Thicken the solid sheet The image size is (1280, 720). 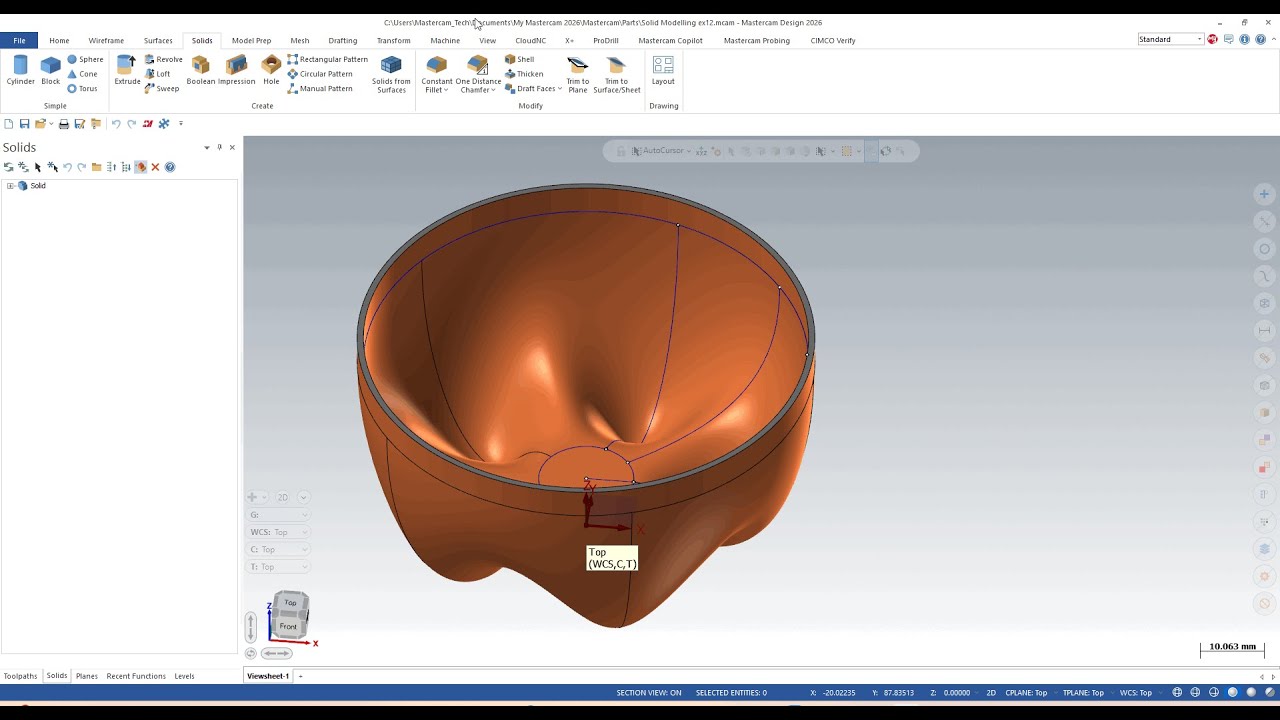pos(524,74)
